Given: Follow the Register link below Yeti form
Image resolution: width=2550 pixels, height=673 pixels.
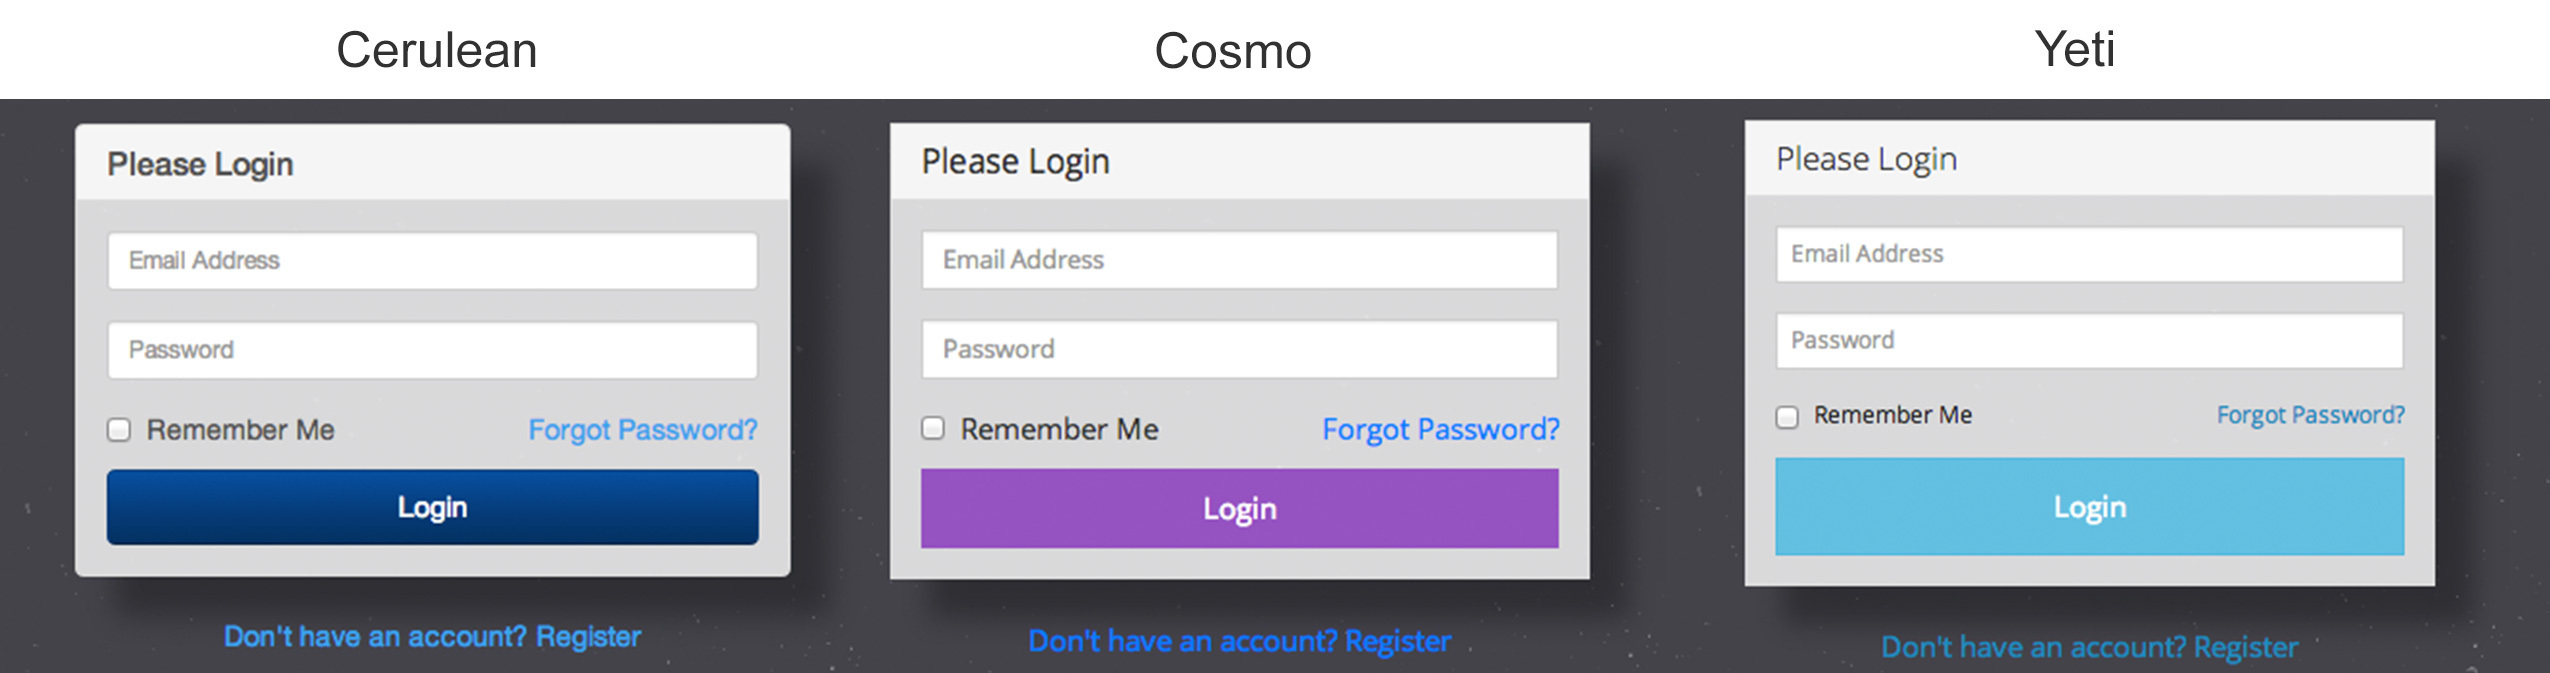Looking at the screenshot, I should tap(2245, 648).
